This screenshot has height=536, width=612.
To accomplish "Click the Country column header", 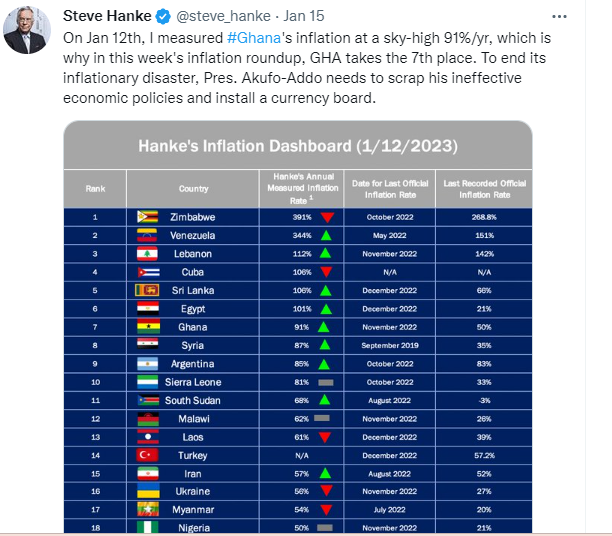I will coord(193,187).
